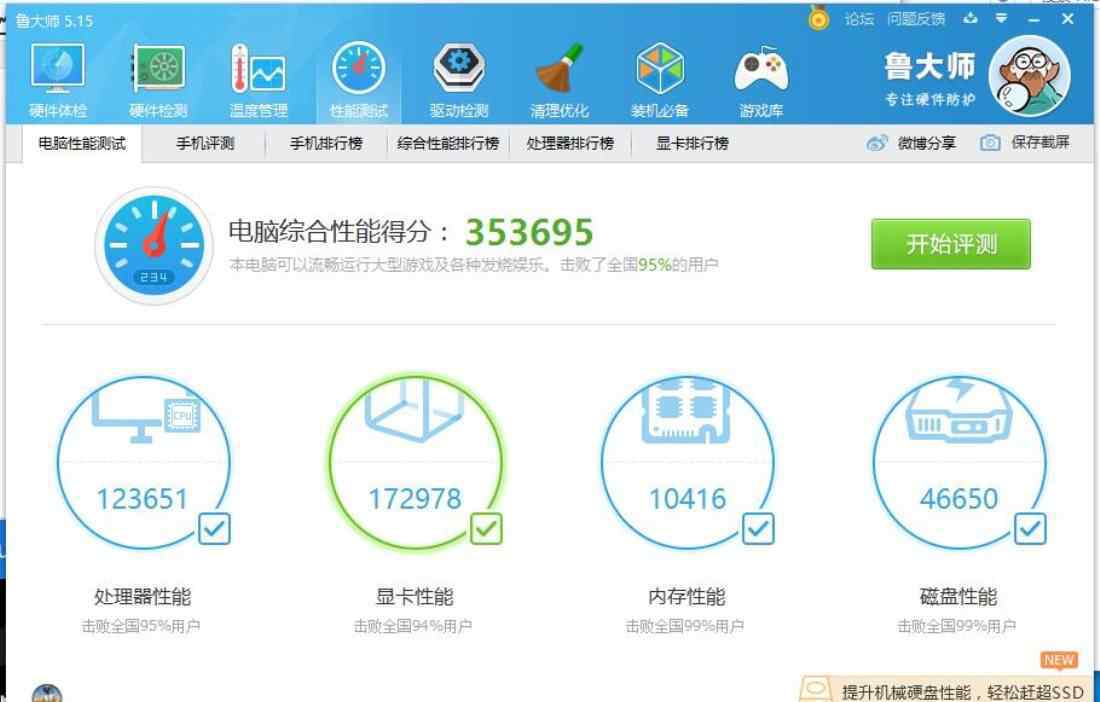The width and height of the screenshot is (1100, 702).
Task: Click the 磁盘性能 label
Action: pos(959,597)
